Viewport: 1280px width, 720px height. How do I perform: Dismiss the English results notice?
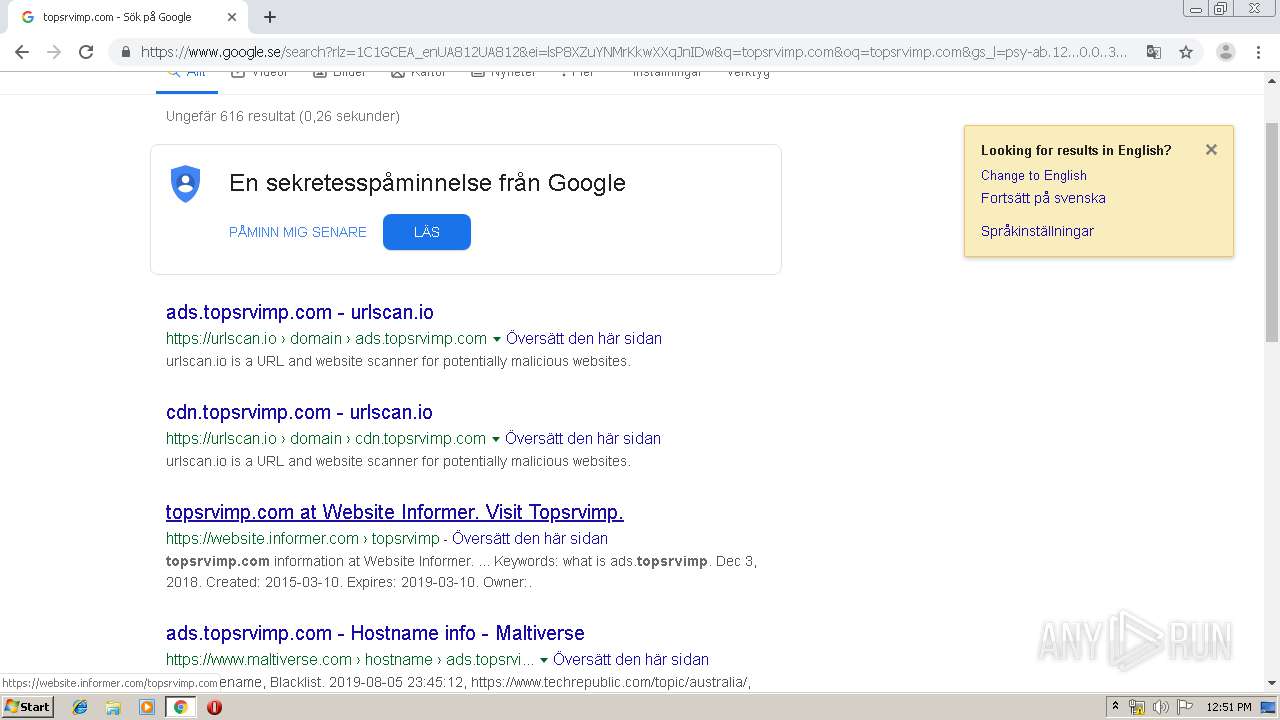pos(1211,150)
